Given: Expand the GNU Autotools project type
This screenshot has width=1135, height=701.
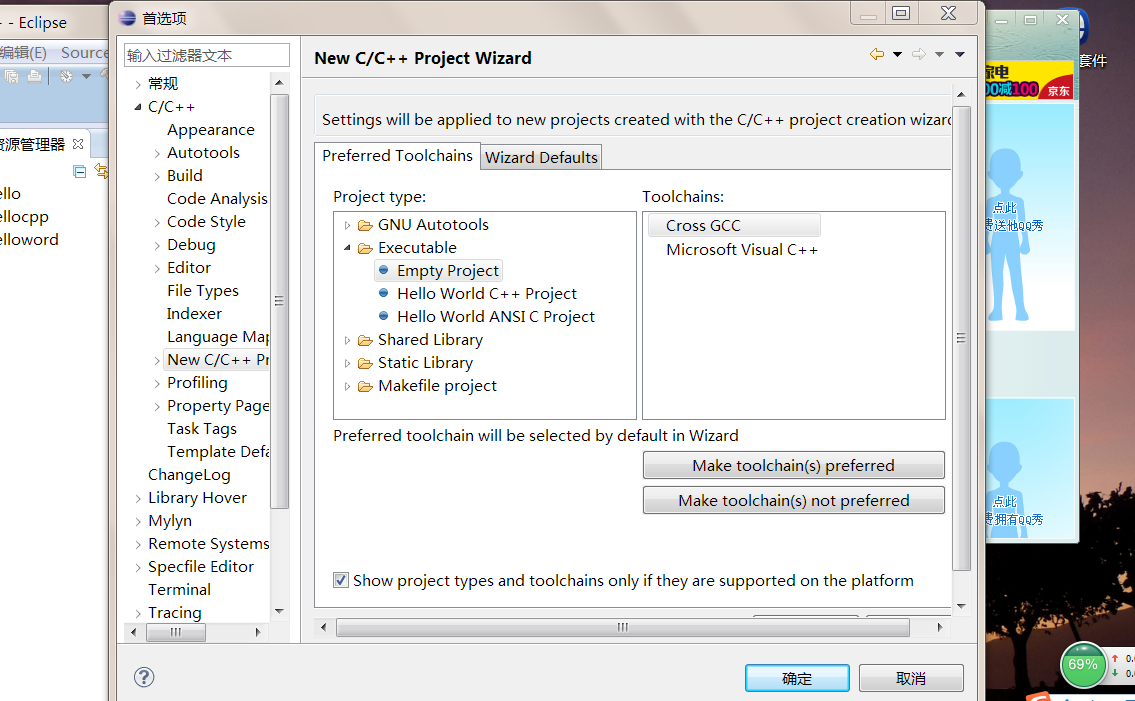Looking at the screenshot, I should pos(347,225).
